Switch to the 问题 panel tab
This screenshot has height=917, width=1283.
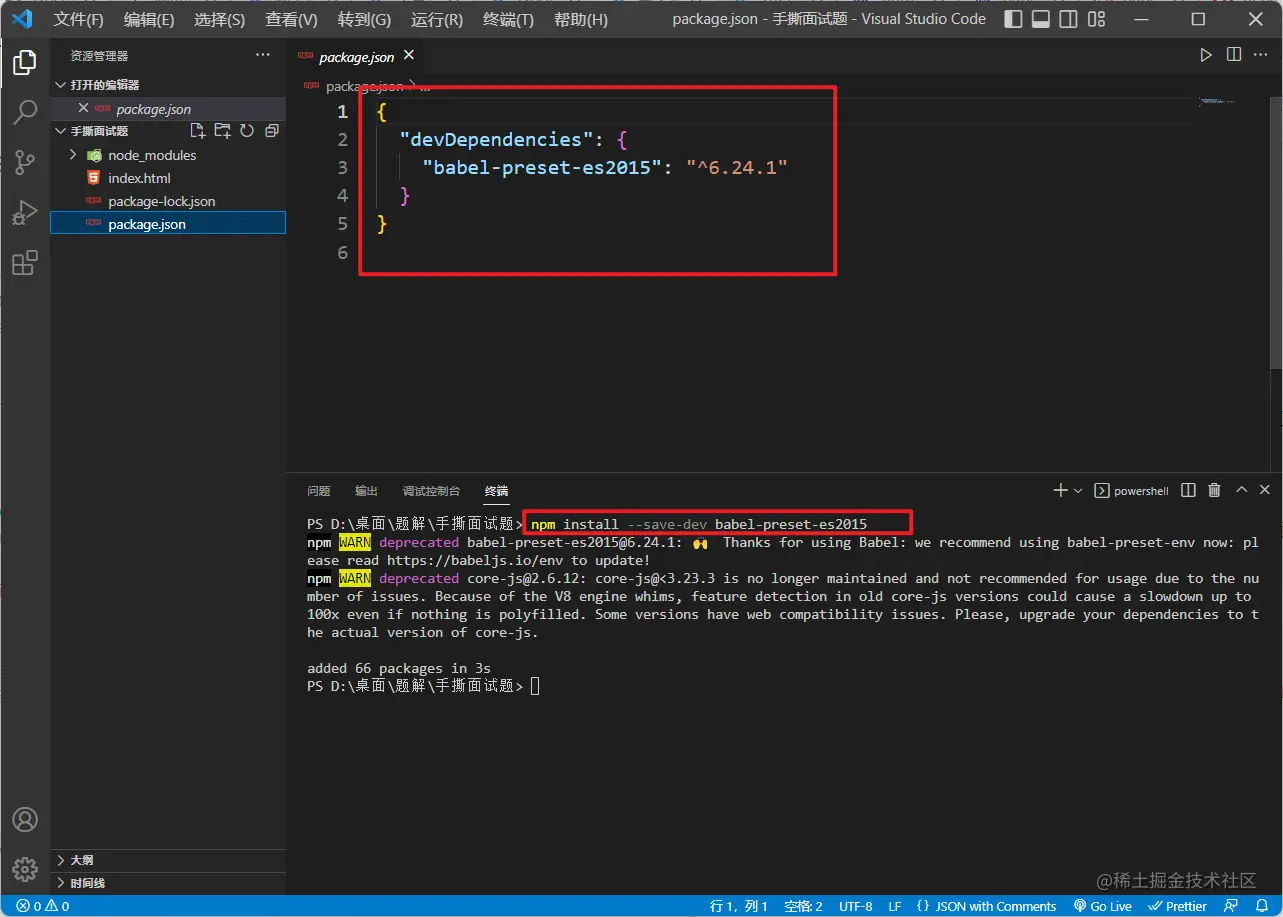(319, 491)
